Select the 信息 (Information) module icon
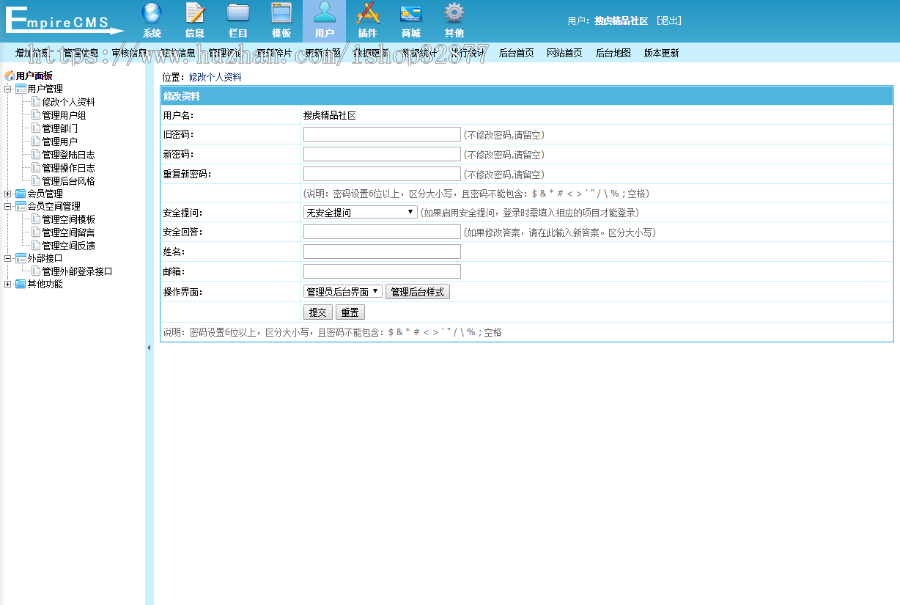 (195, 21)
